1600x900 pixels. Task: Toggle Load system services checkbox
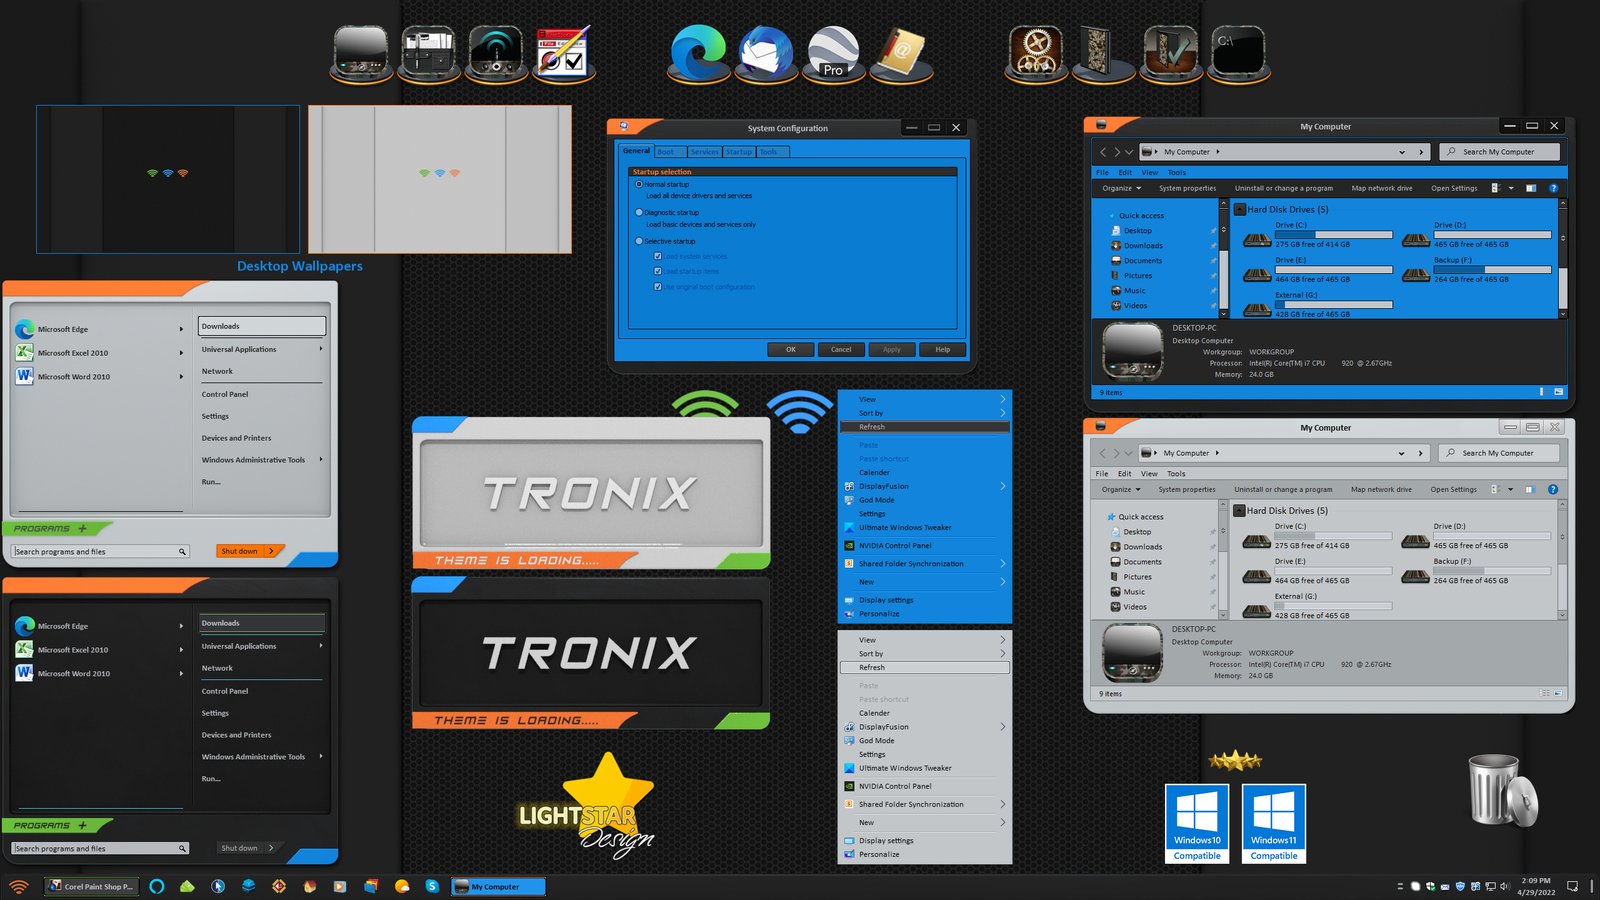point(658,256)
